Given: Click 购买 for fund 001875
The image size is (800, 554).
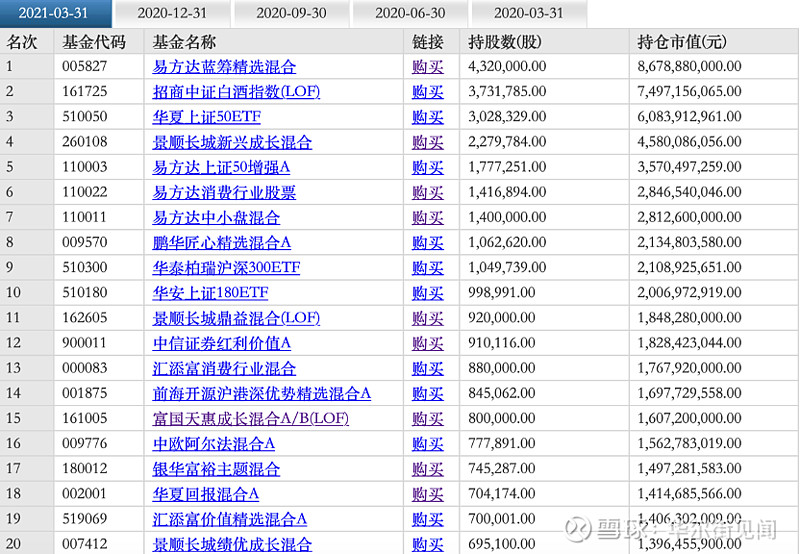Looking at the screenshot, I should pyautogui.click(x=428, y=393).
